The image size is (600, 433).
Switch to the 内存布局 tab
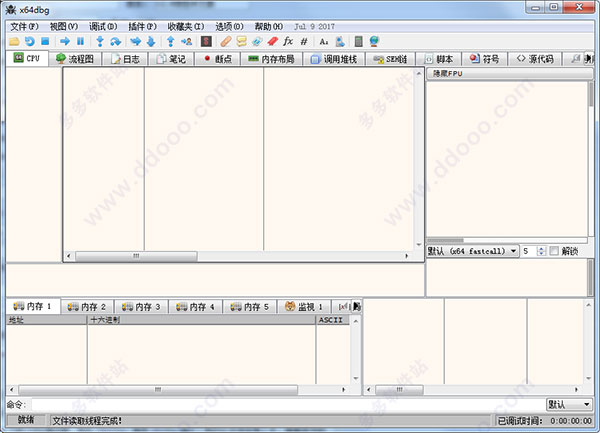271,59
